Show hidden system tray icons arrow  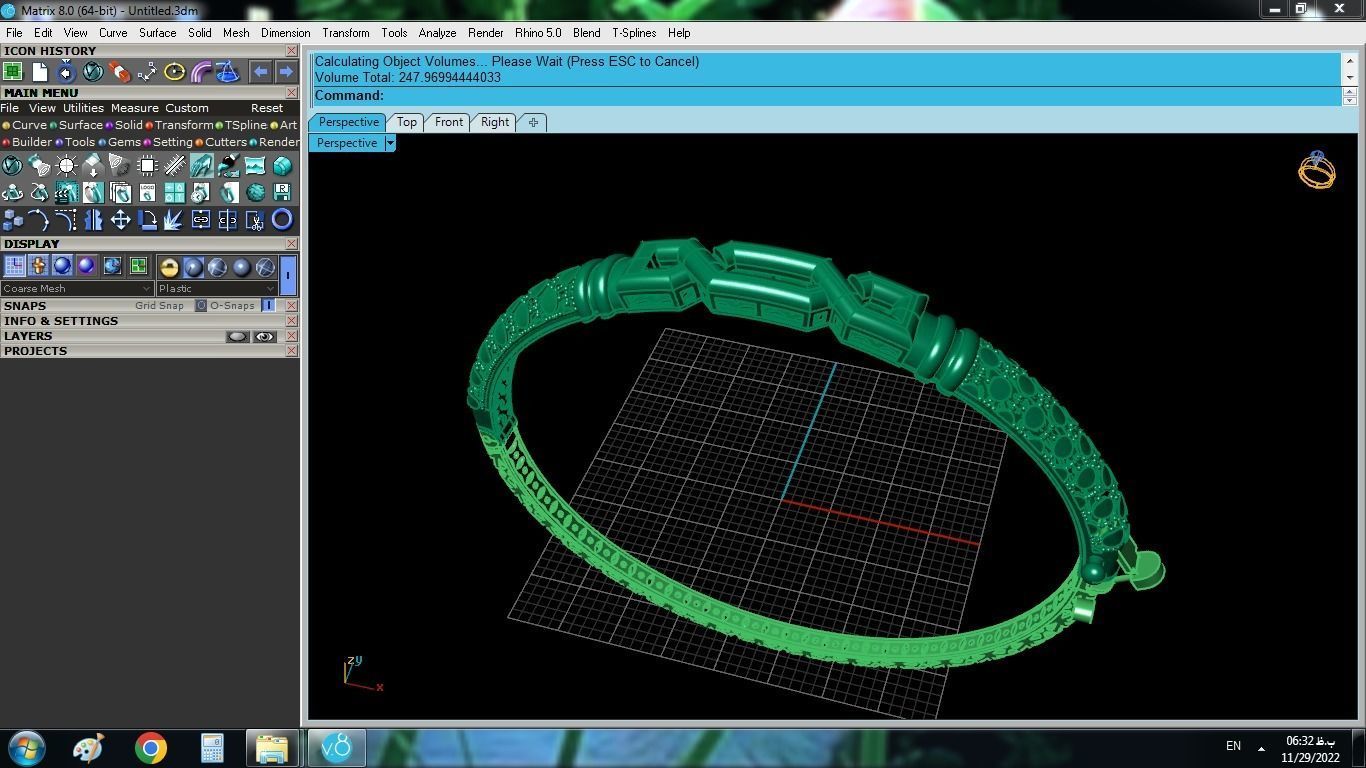(1261, 747)
